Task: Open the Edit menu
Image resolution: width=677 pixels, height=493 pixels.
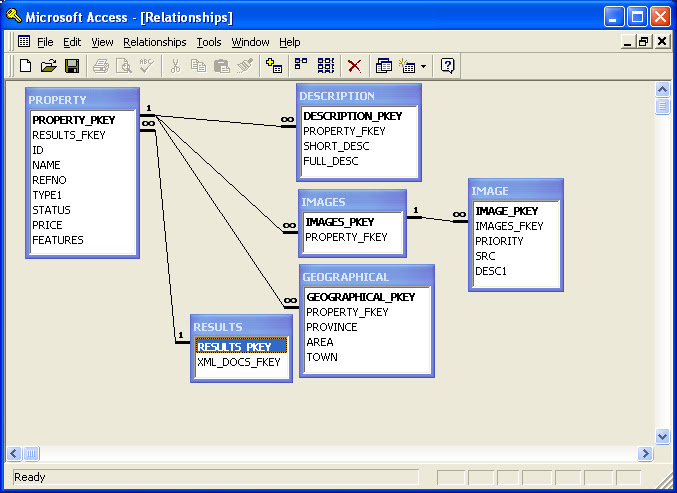Action: click(x=72, y=42)
